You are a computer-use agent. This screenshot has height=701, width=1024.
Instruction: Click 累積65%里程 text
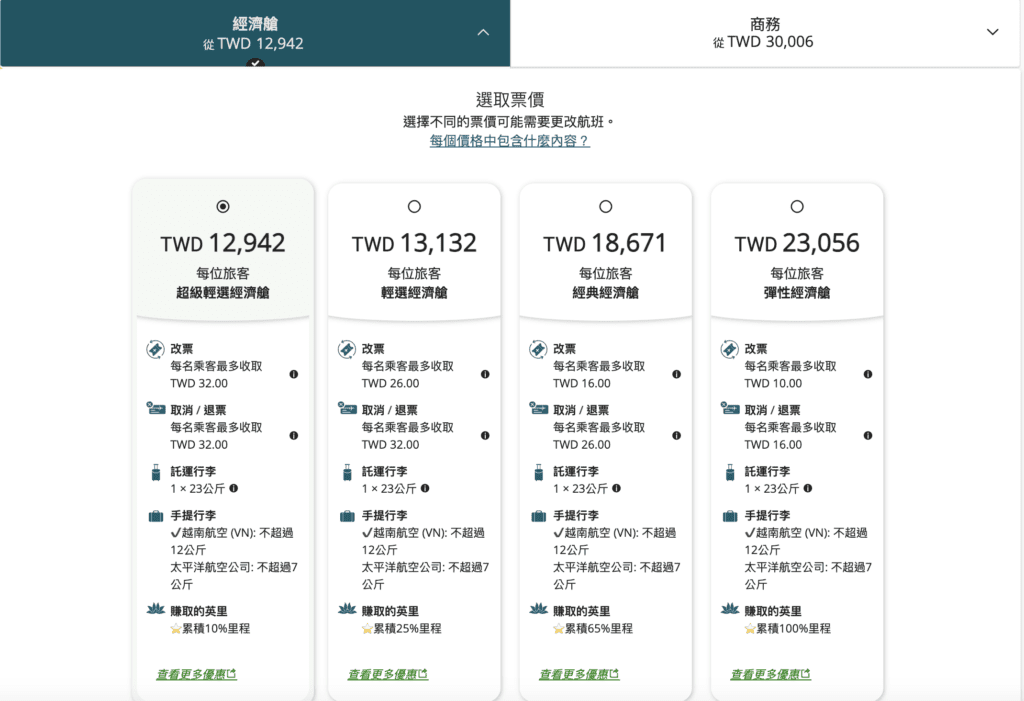click(x=599, y=628)
